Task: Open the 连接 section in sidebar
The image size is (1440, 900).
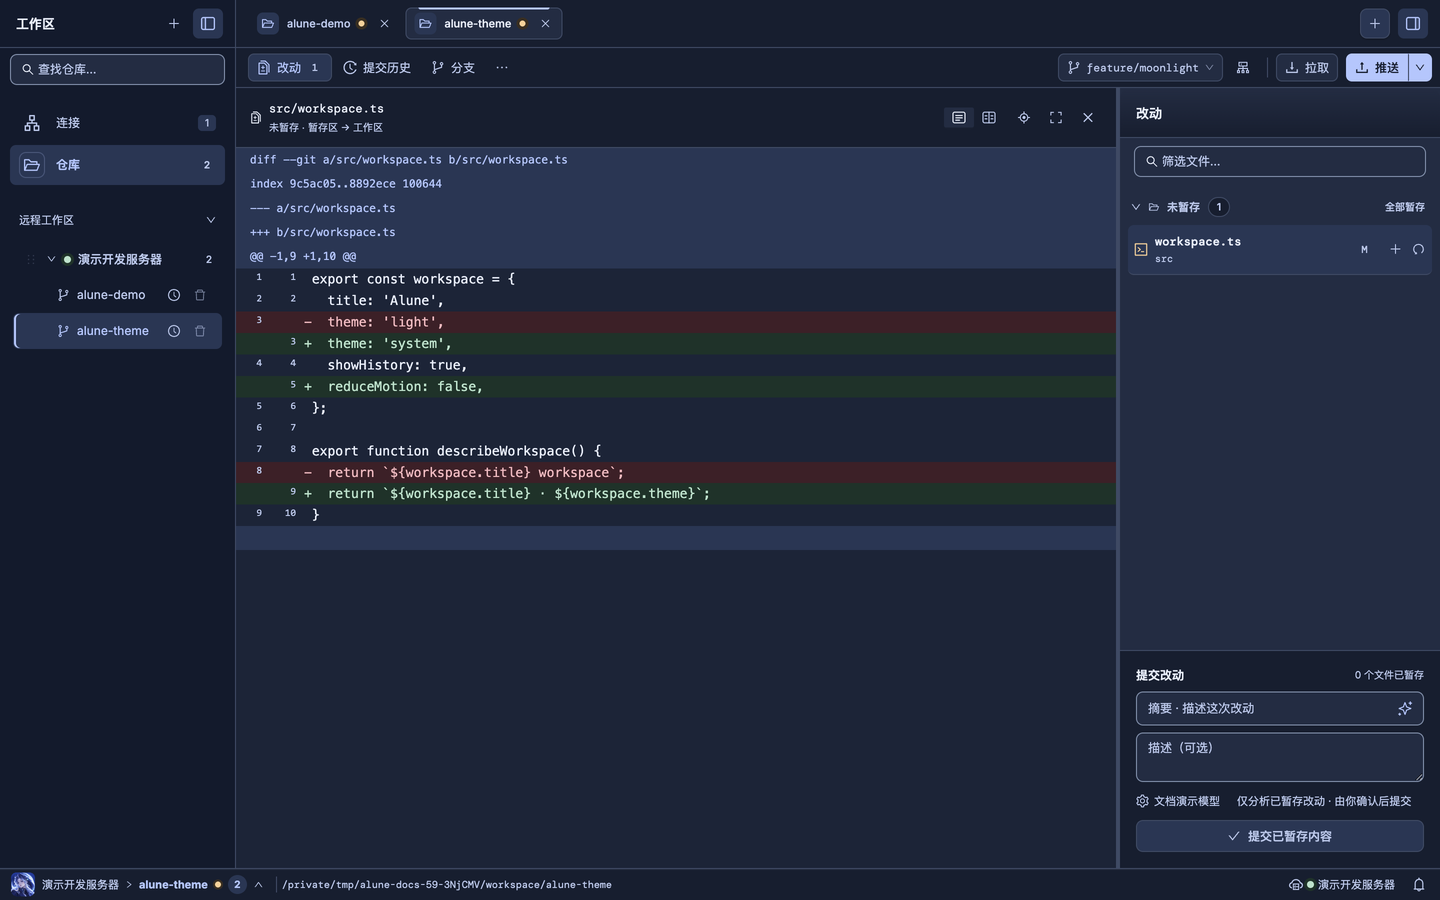Action: coord(117,123)
